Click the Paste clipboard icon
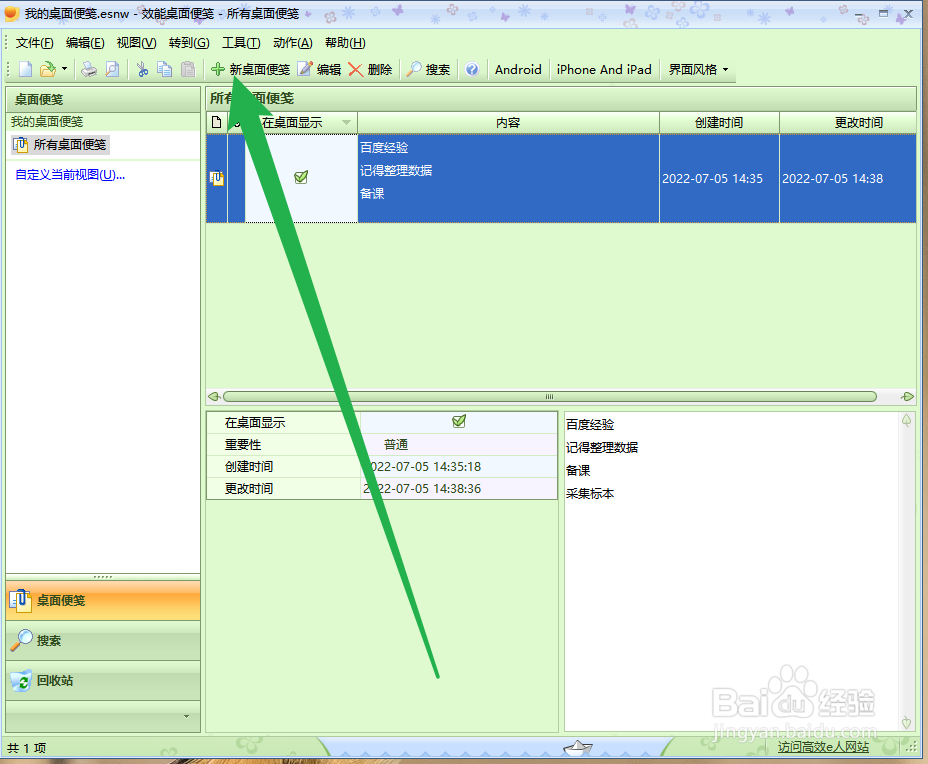The image size is (928, 764). 188,69
